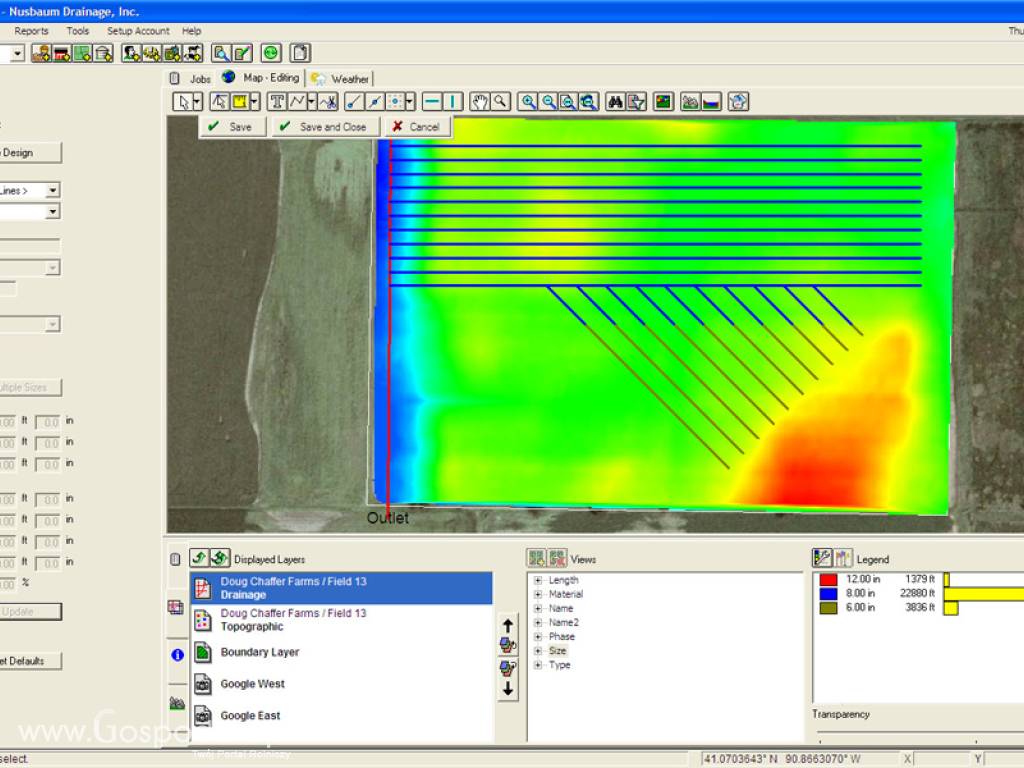Expand the Name view node
This screenshot has height=768, width=1024.
[x=537, y=609]
